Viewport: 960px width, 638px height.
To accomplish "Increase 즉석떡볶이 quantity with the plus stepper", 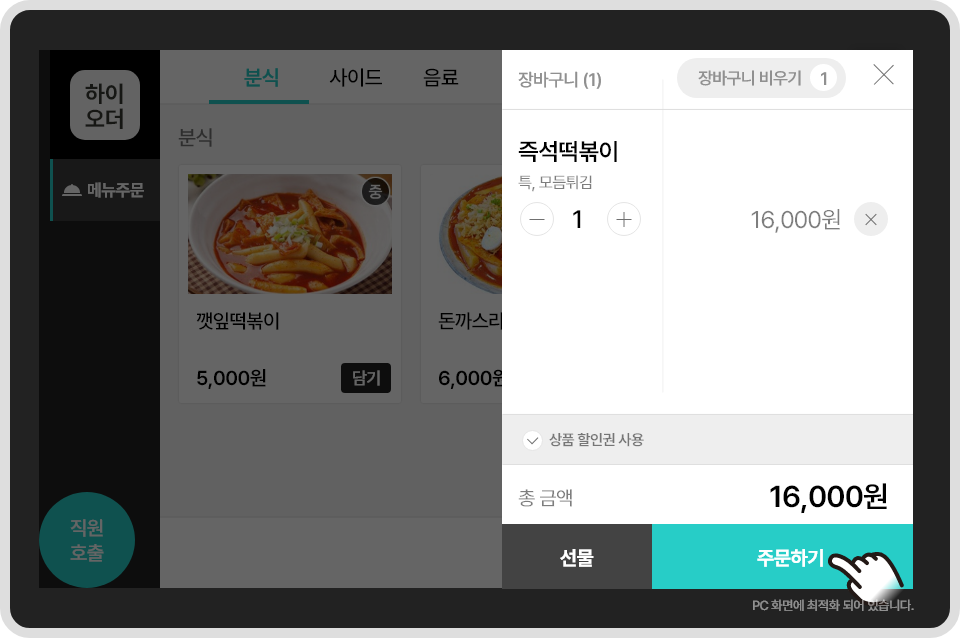I will coord(624,219).
